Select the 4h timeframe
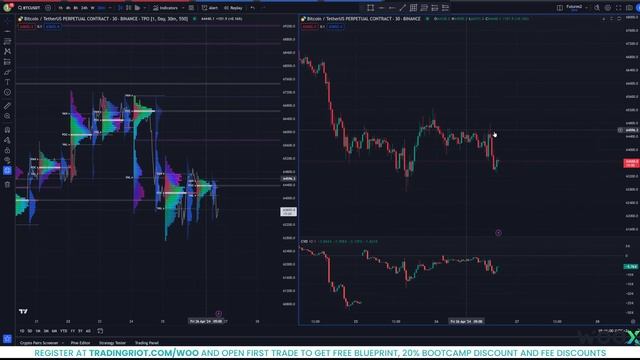The image size is (640, 360). pyautogui.click(x=68, y=8)
